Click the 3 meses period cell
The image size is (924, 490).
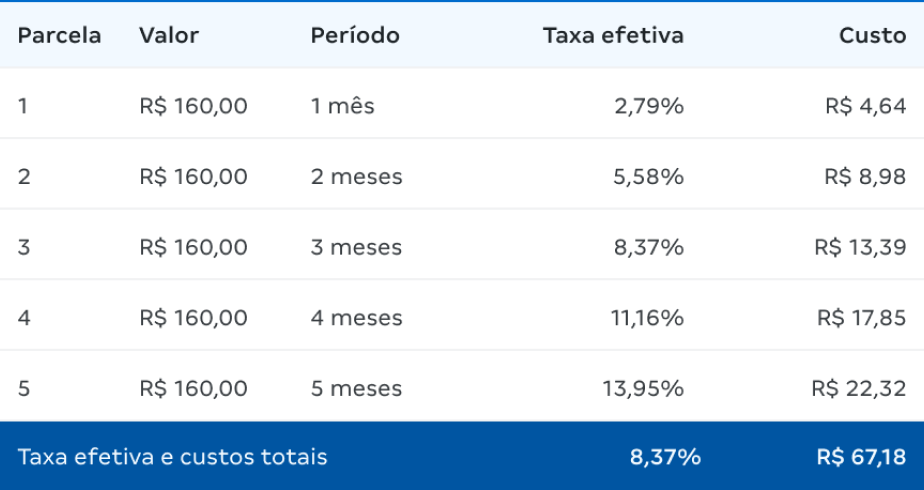tap(356, 247)
